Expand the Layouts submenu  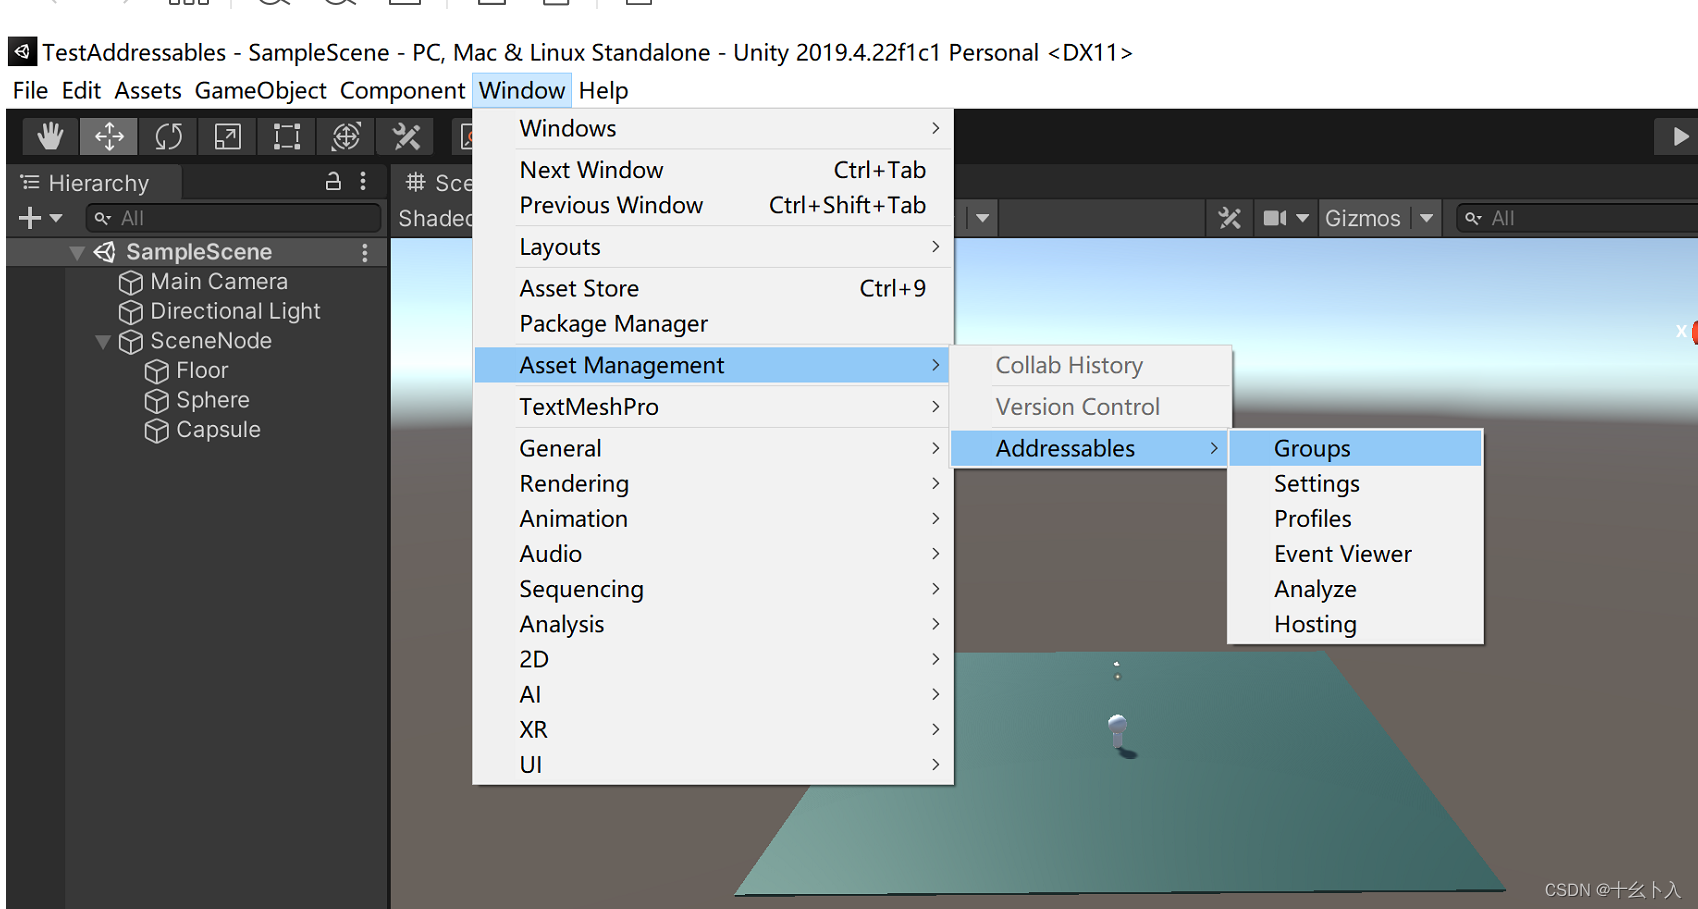point(713,247)
